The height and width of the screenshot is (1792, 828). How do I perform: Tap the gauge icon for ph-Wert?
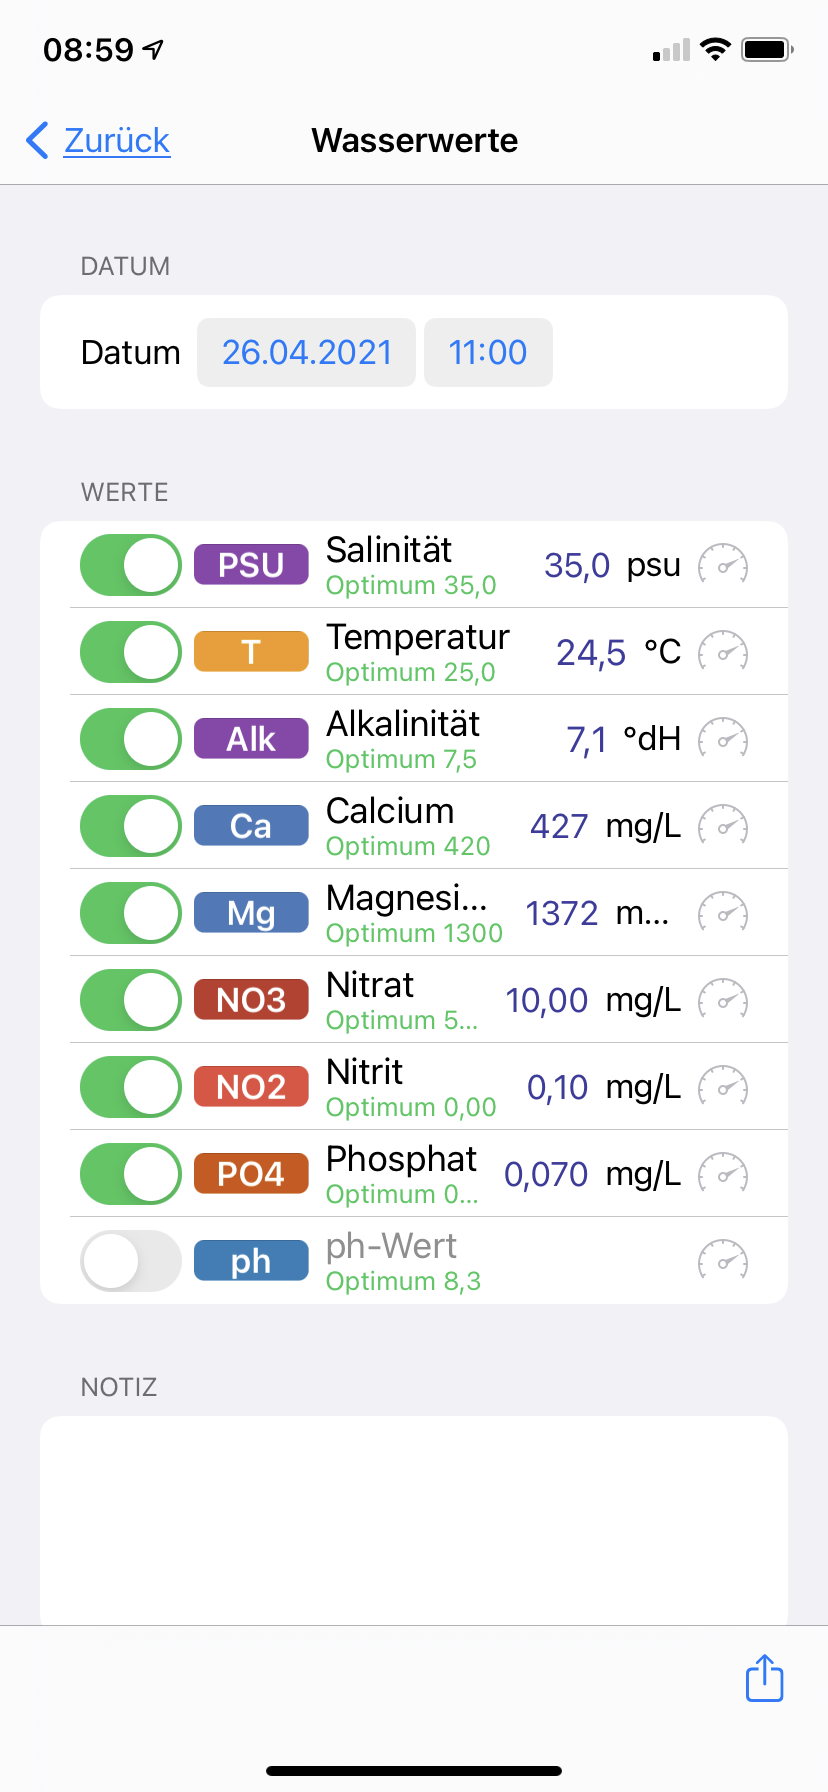(x=722, y=1261)
